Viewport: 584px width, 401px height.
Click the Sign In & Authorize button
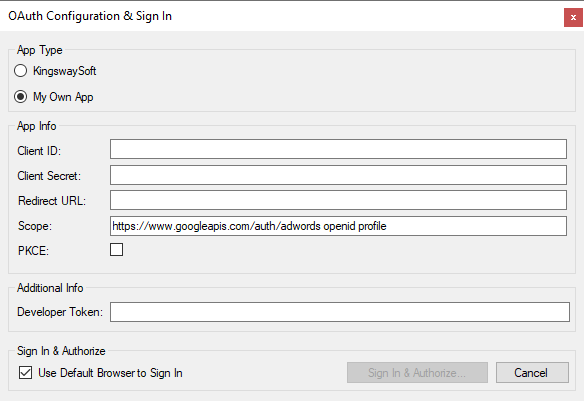[417, 372]
